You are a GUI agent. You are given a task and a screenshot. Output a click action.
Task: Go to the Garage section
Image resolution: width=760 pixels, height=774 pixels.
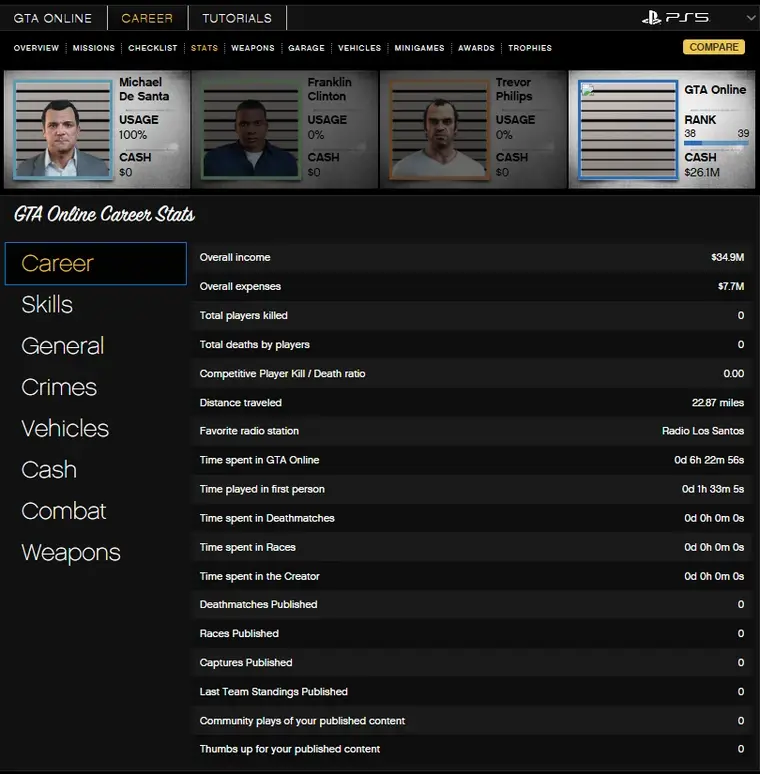point(306,48)
